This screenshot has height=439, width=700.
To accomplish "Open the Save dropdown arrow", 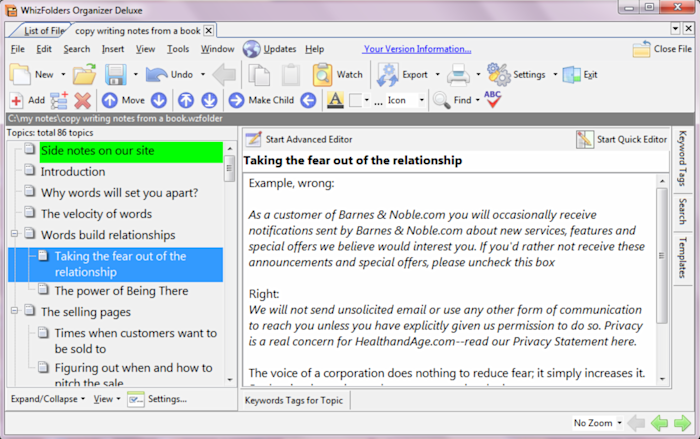I will point(135,75).
